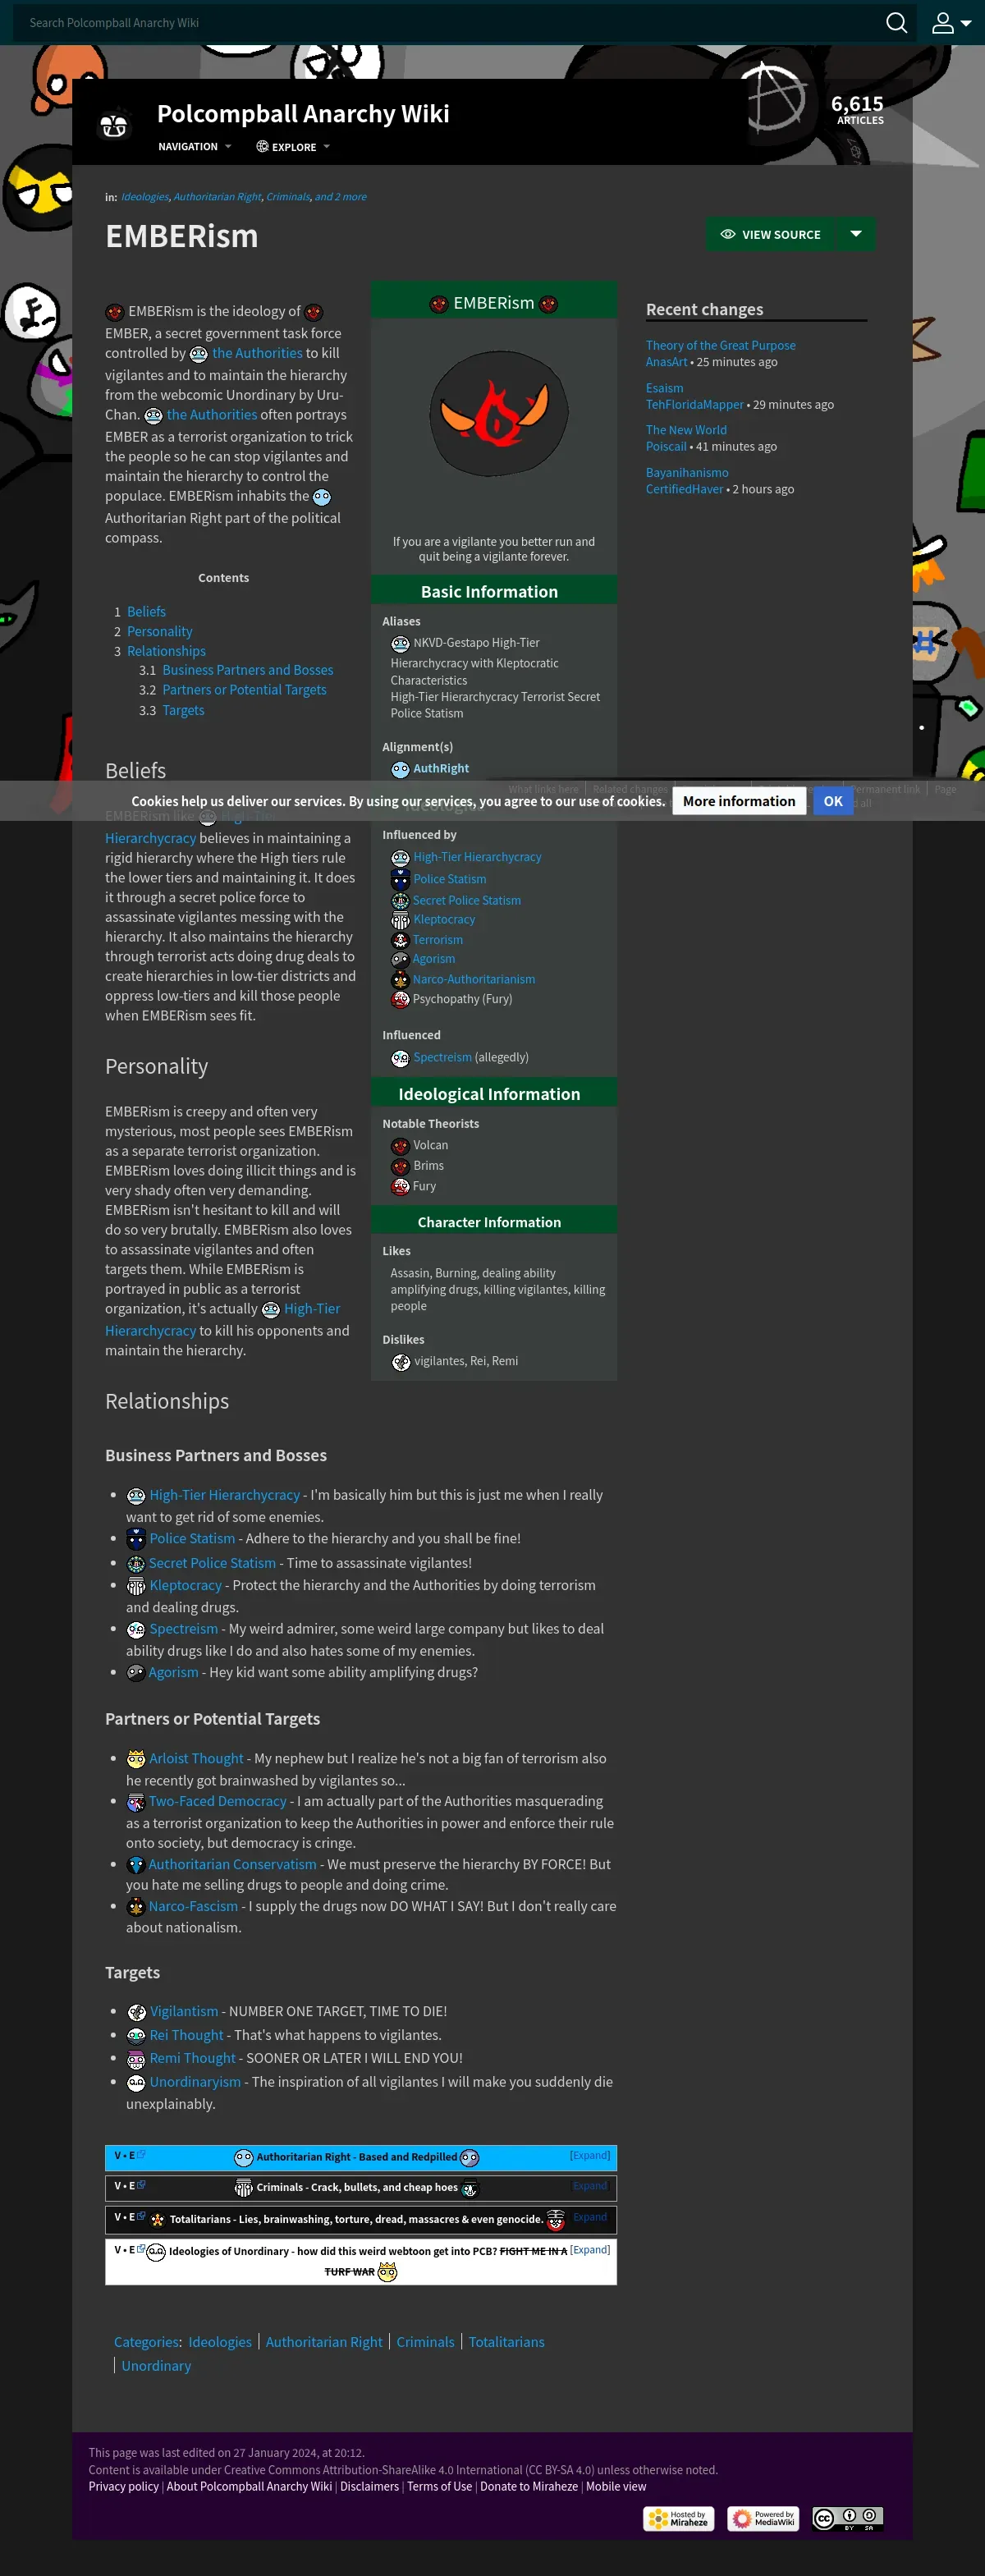Click Terrorism icon in infobox
Image resolution: width=985 pixels, height=2576 pixels.
[x=400, y=940]
